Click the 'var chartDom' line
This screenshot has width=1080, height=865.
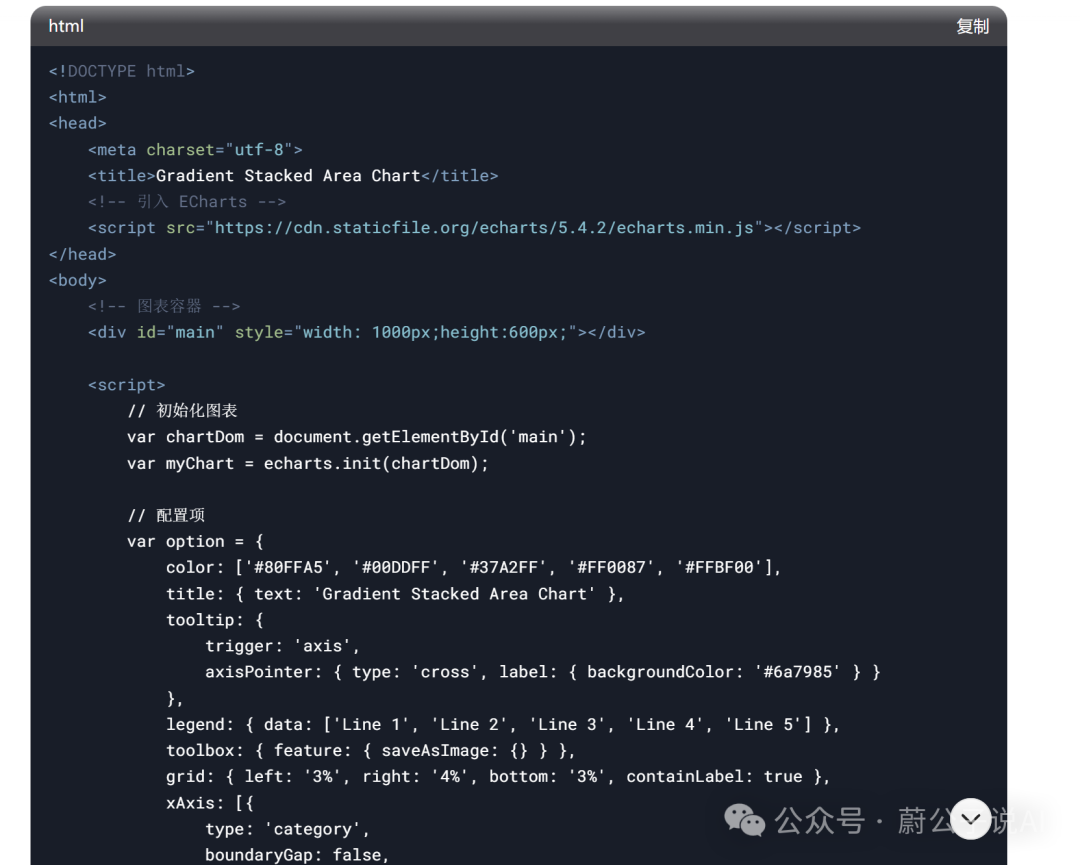[357, 437]
